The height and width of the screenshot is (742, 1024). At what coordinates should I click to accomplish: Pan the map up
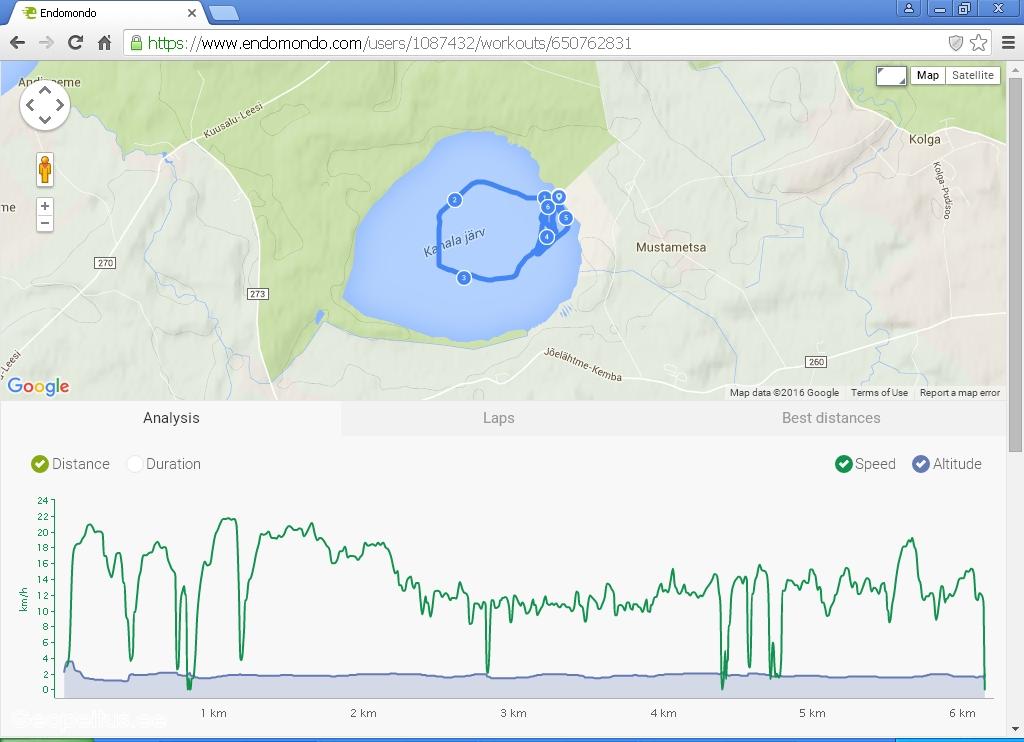coord(45,89)
